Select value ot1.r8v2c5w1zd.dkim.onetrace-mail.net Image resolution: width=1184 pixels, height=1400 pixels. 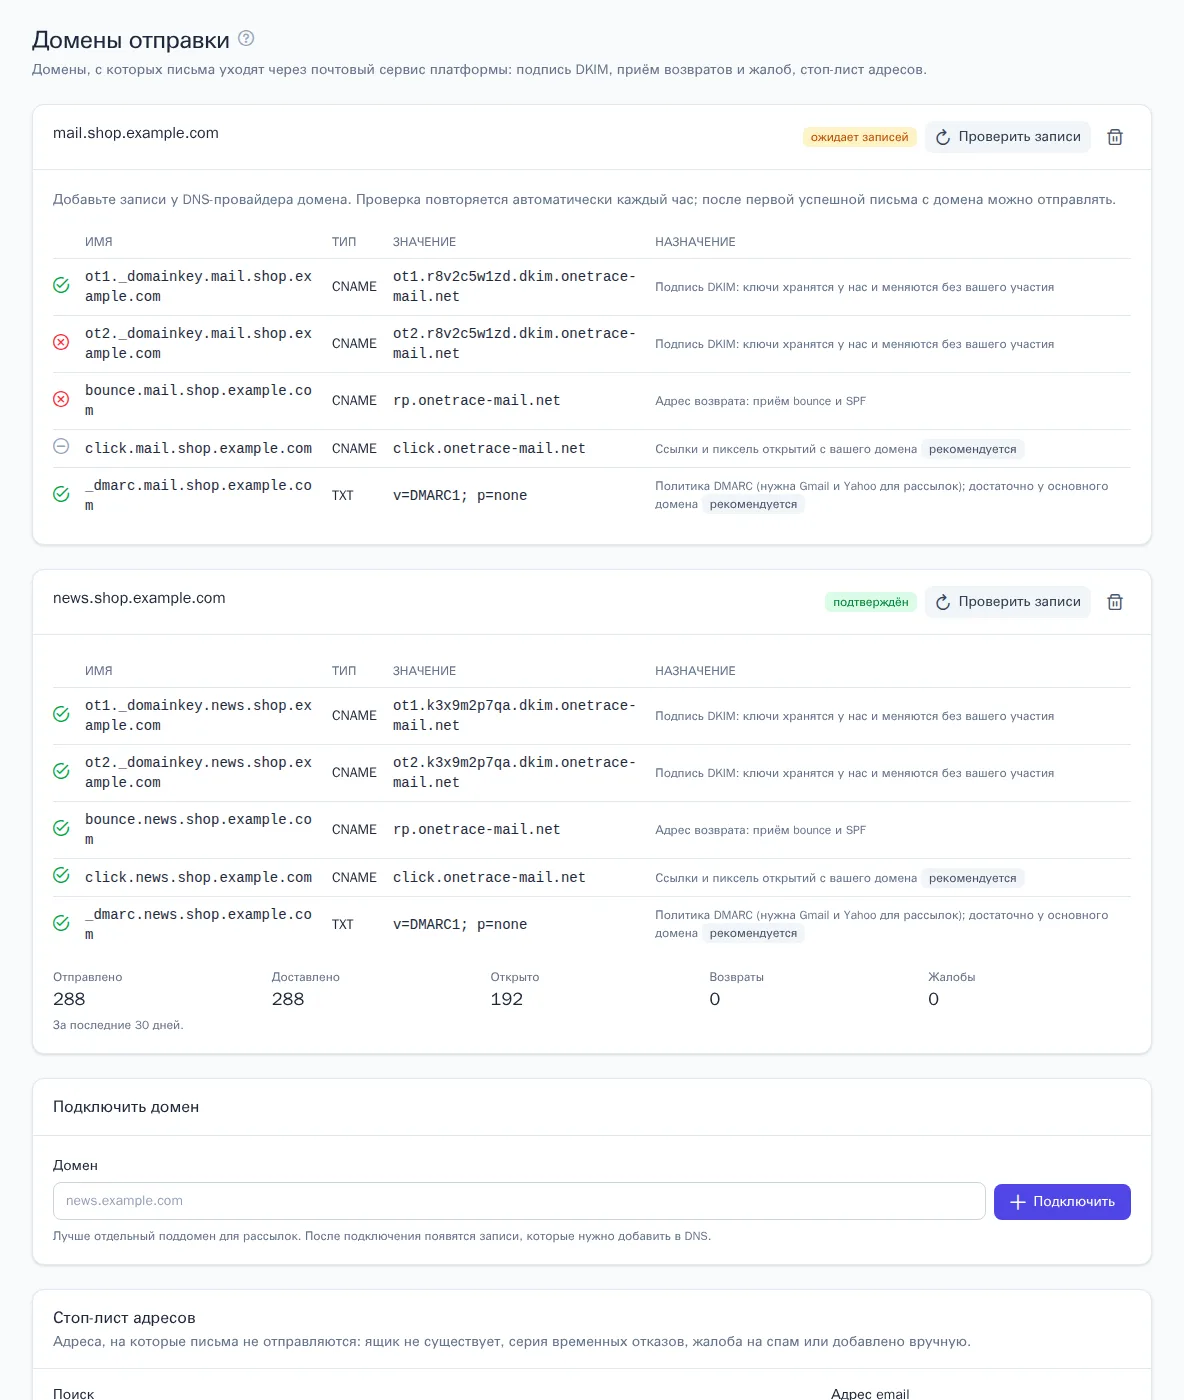tap(514, 286)
